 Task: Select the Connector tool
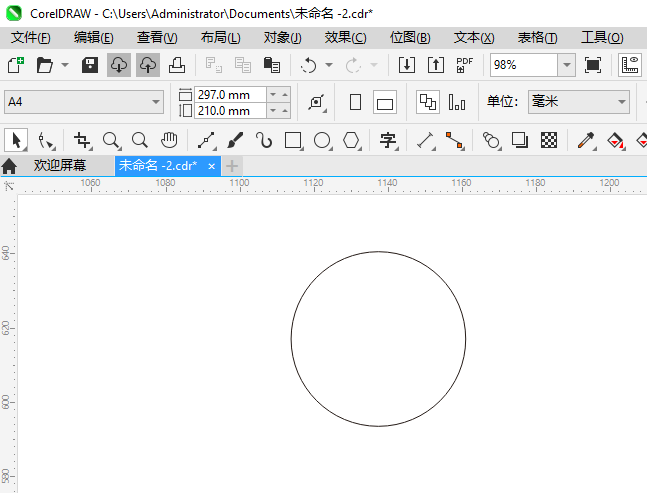[x=455, y=140]
